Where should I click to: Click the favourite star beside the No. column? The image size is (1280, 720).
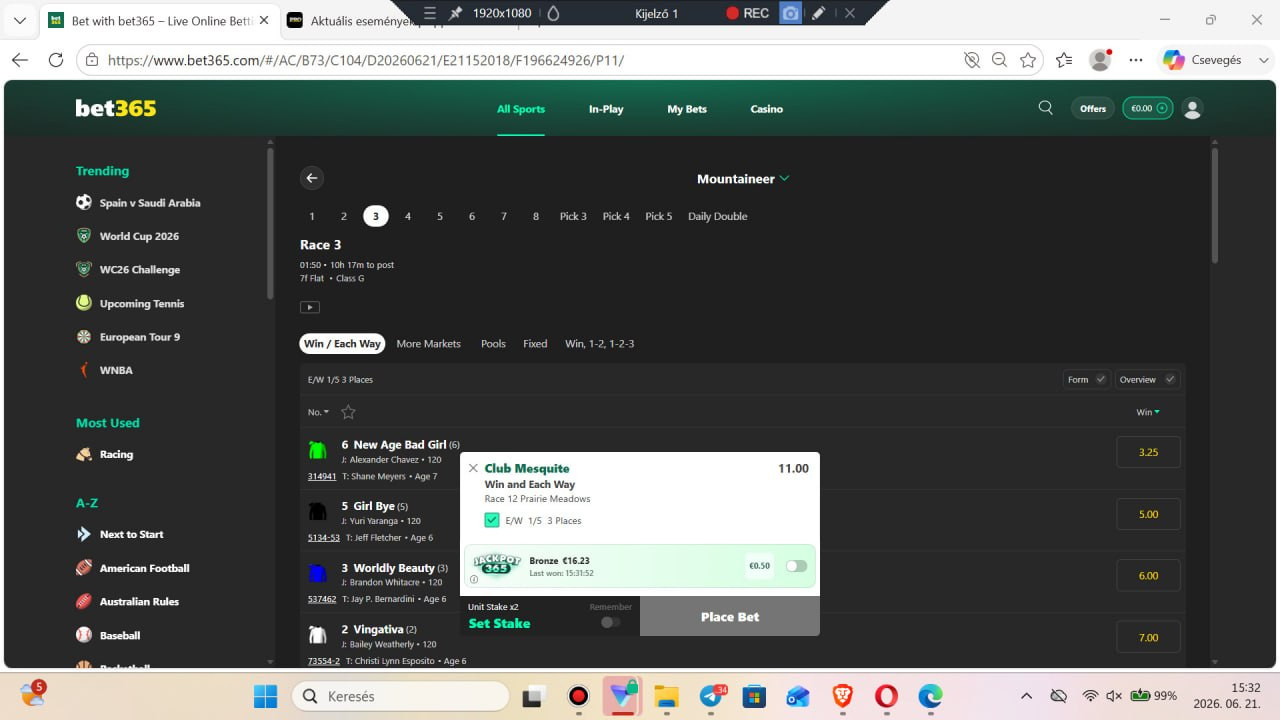coord(348,412)
